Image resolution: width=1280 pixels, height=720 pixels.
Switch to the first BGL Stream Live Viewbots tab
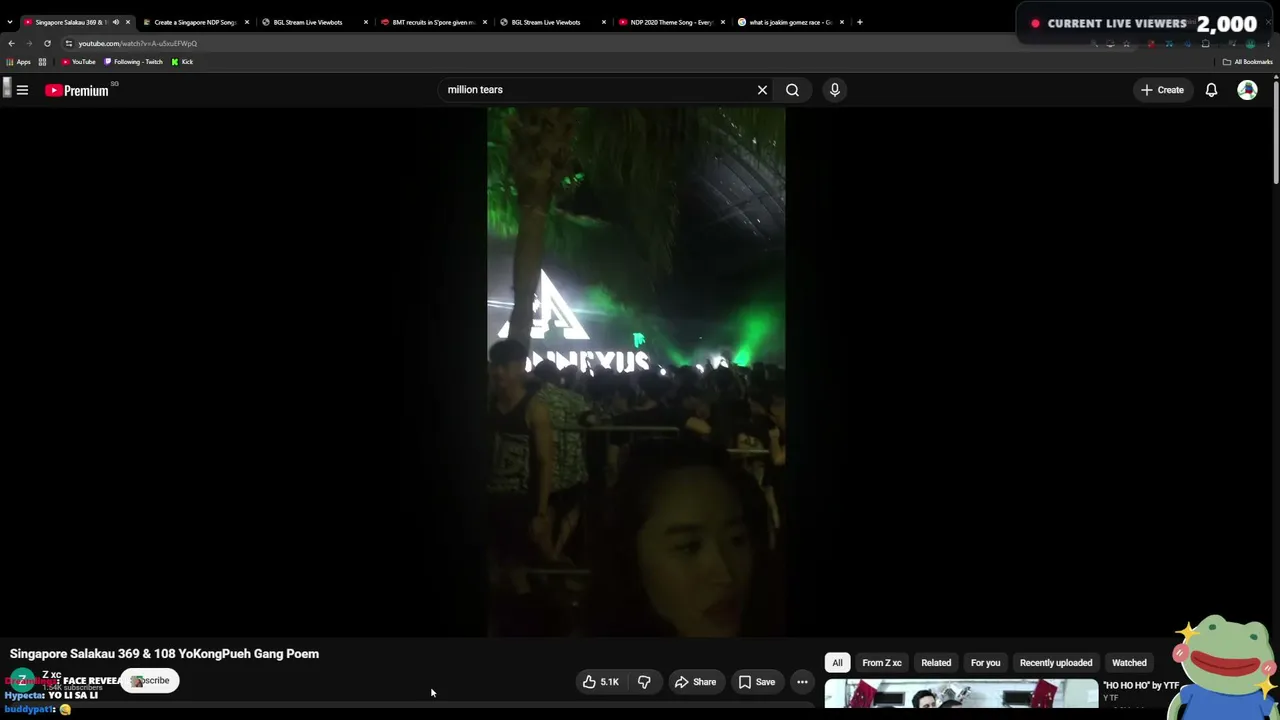coord(314,22)
